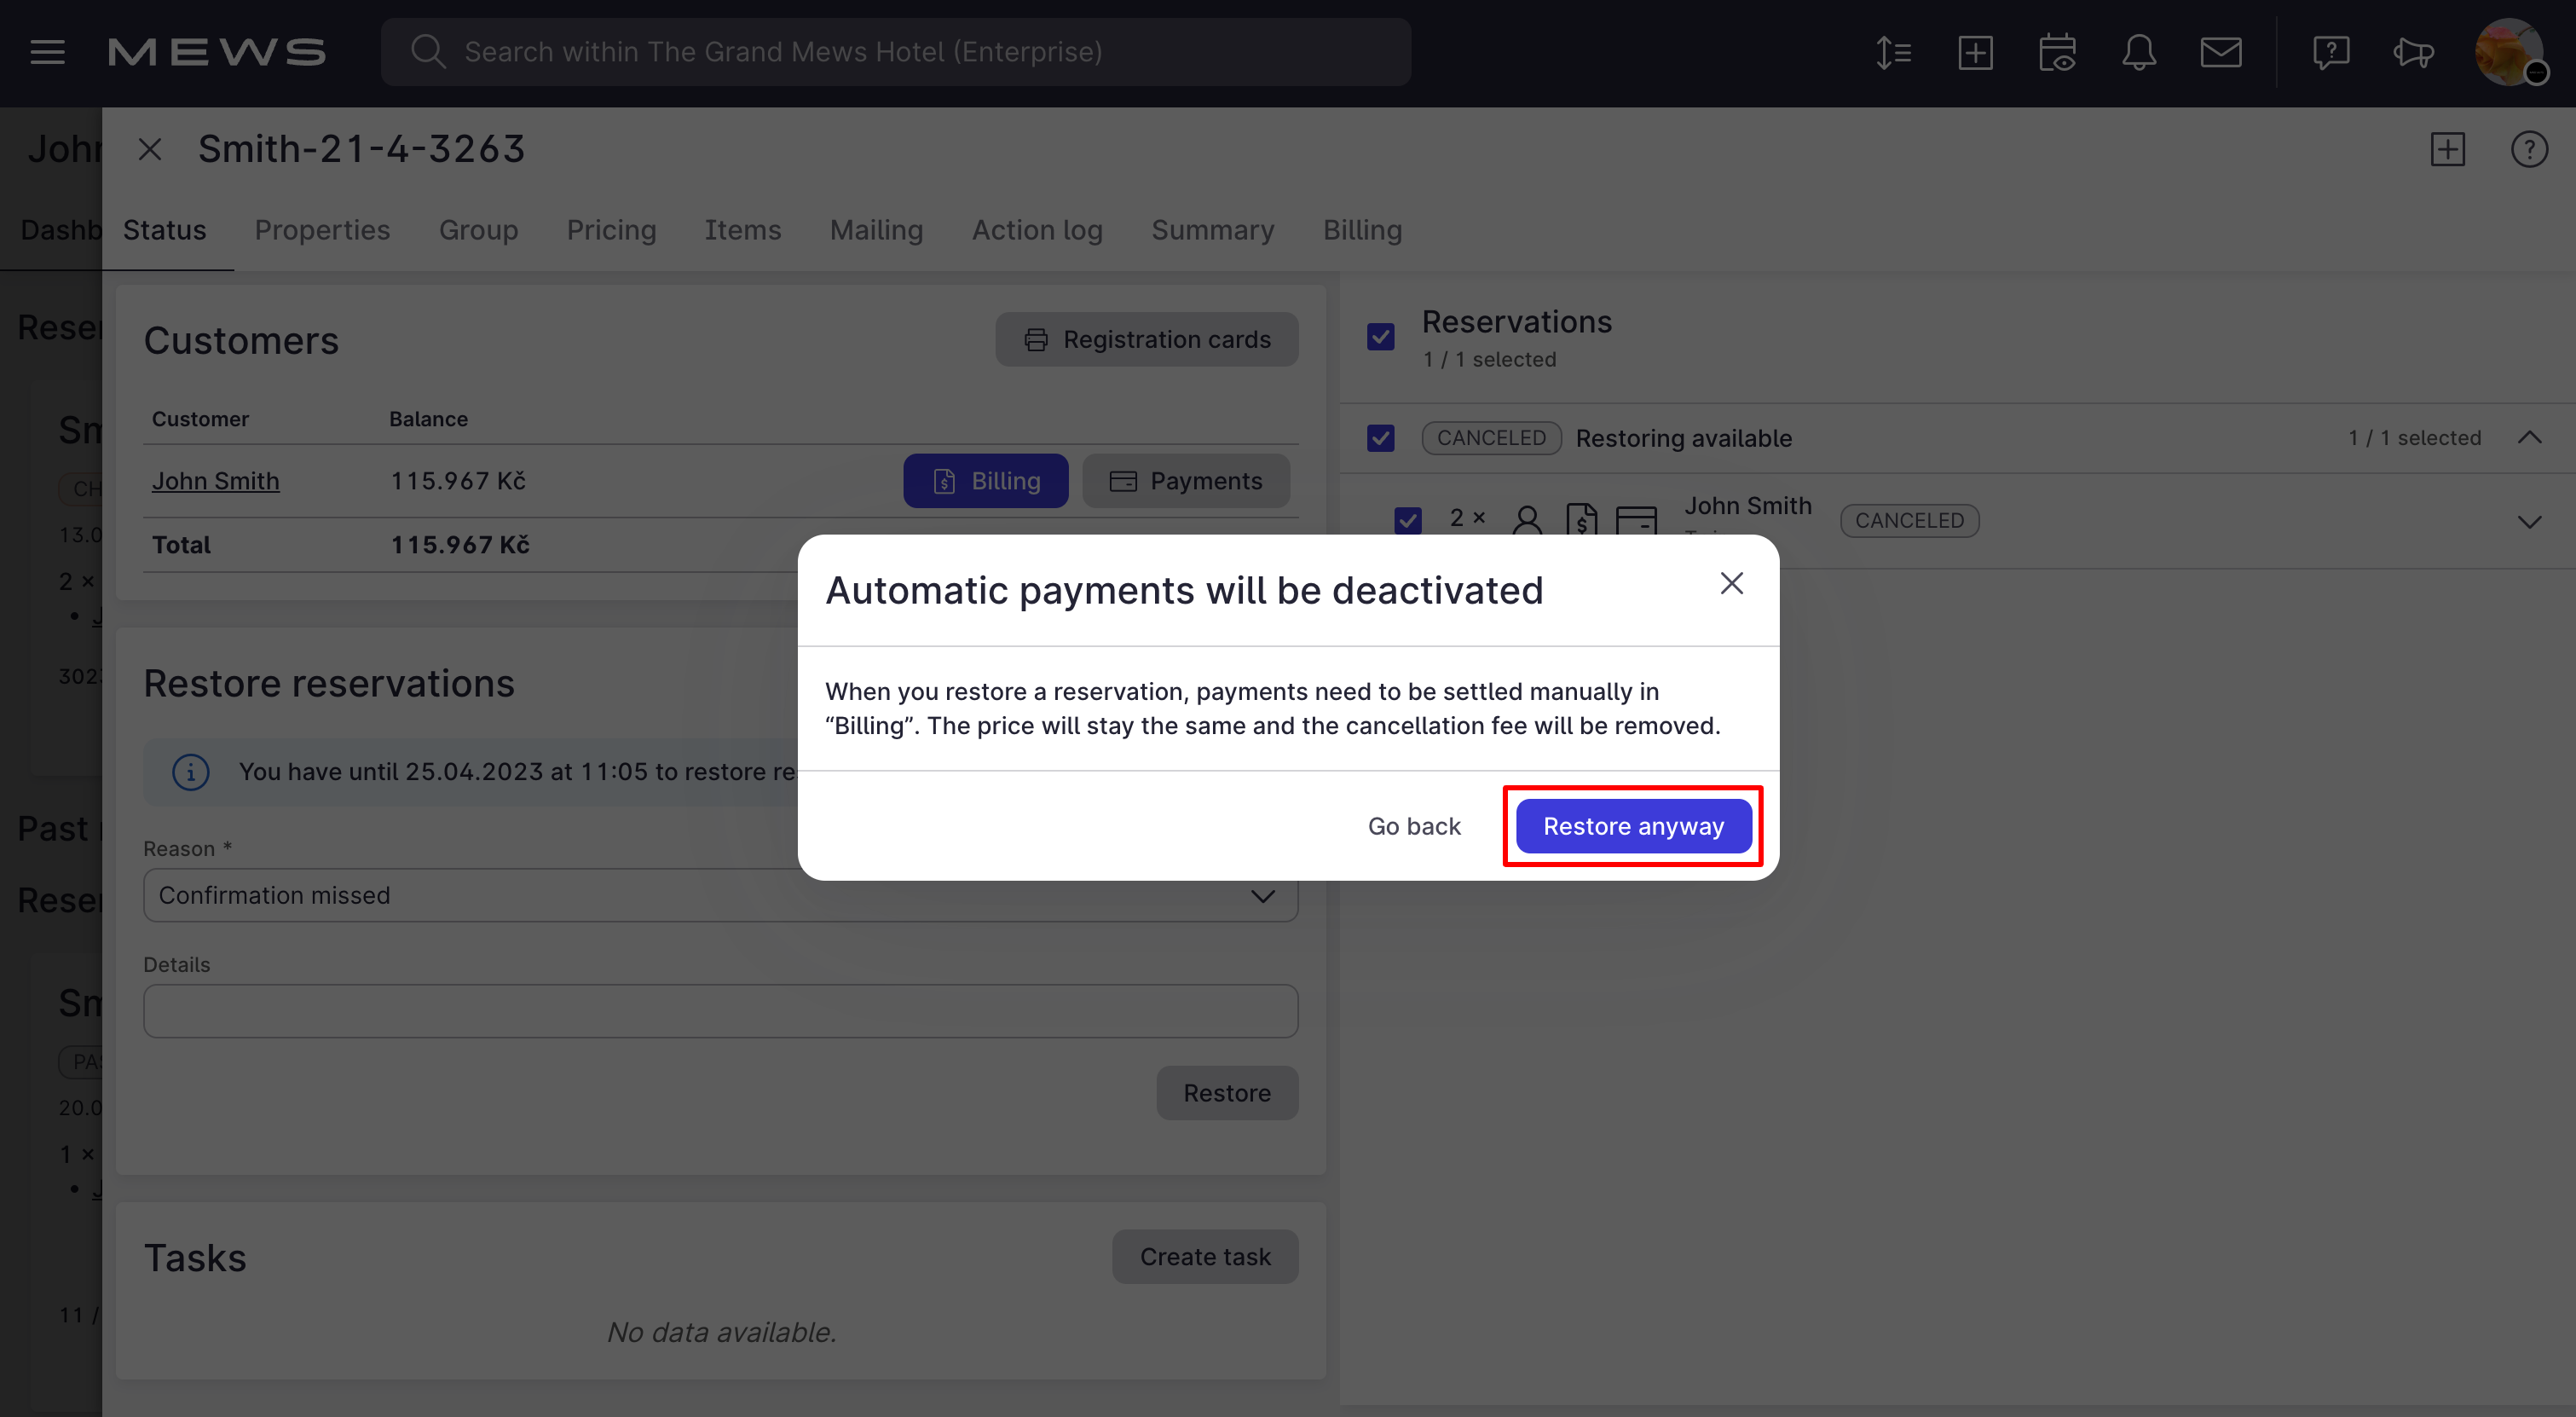Screen dimensions: 2576x1417
Task: Click the calendar availability icon
Action: click(x=2058, y=52)
